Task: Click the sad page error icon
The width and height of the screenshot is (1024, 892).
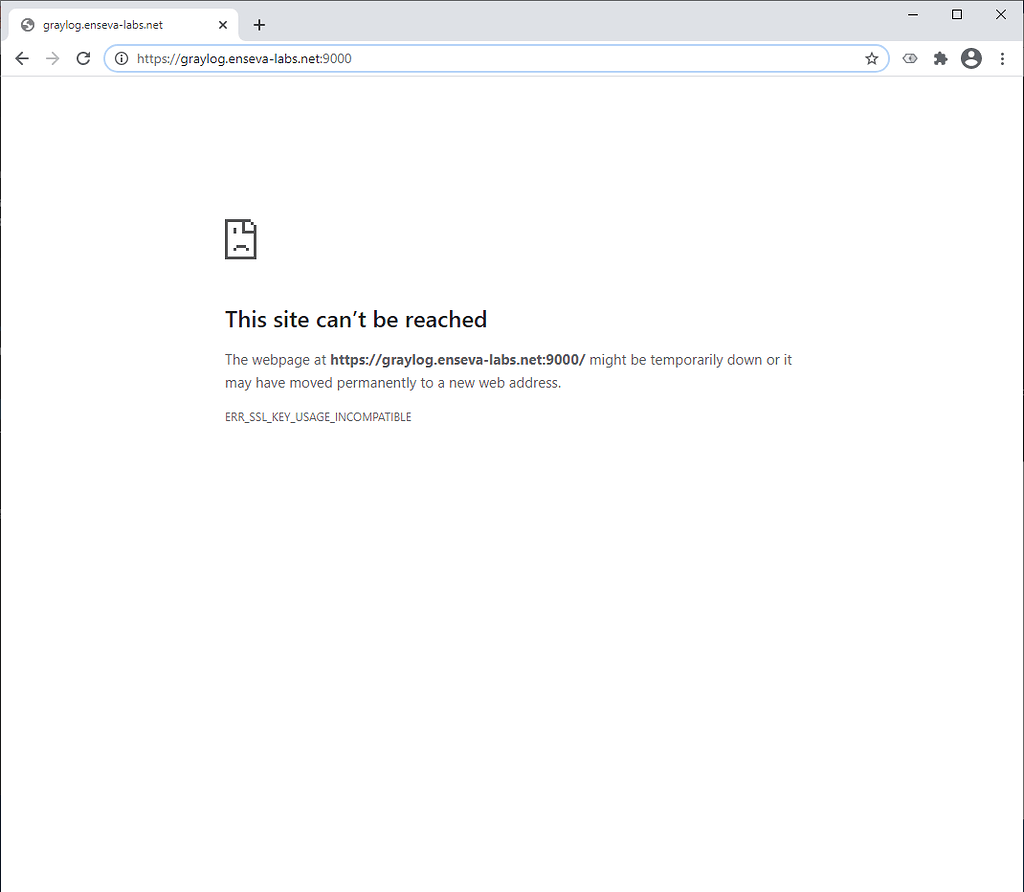Action: (x=241, y=239)
